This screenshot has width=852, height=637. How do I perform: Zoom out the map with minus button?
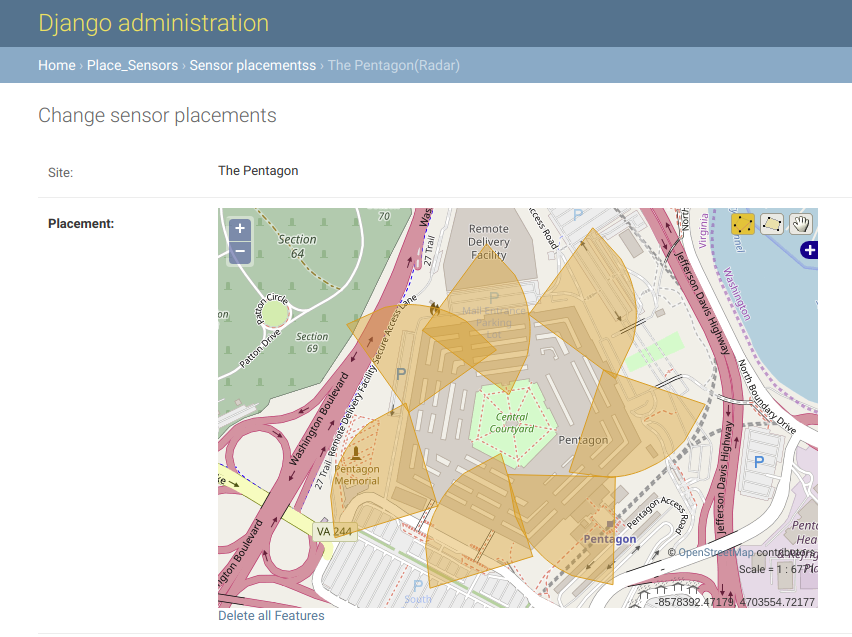click(x=240, y=252)
